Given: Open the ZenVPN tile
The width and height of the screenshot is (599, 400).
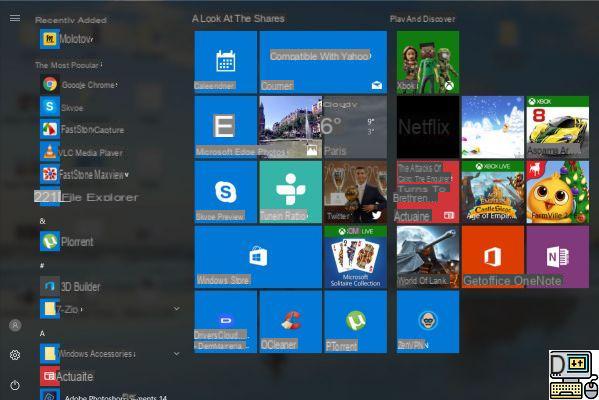Looking at the screenshot, I should click(x=428, y=322).
